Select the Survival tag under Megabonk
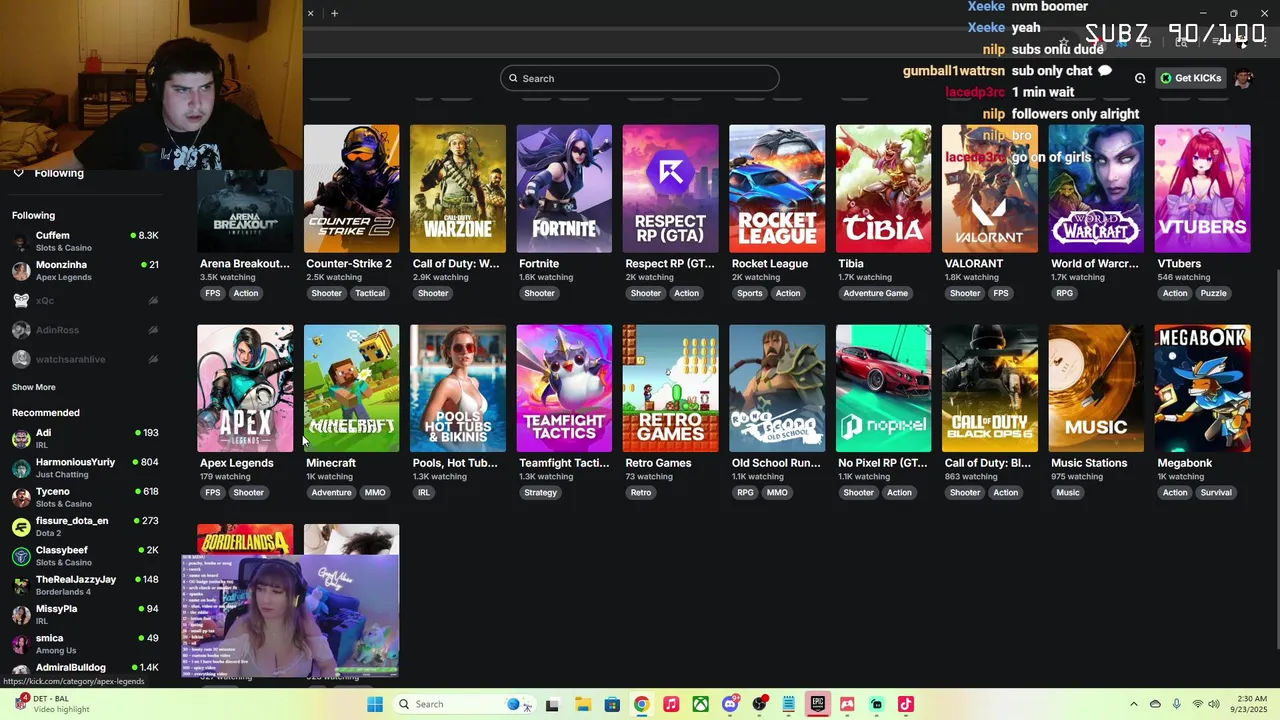Screen dimensions: 1280x720 [x=1216, y=492]
